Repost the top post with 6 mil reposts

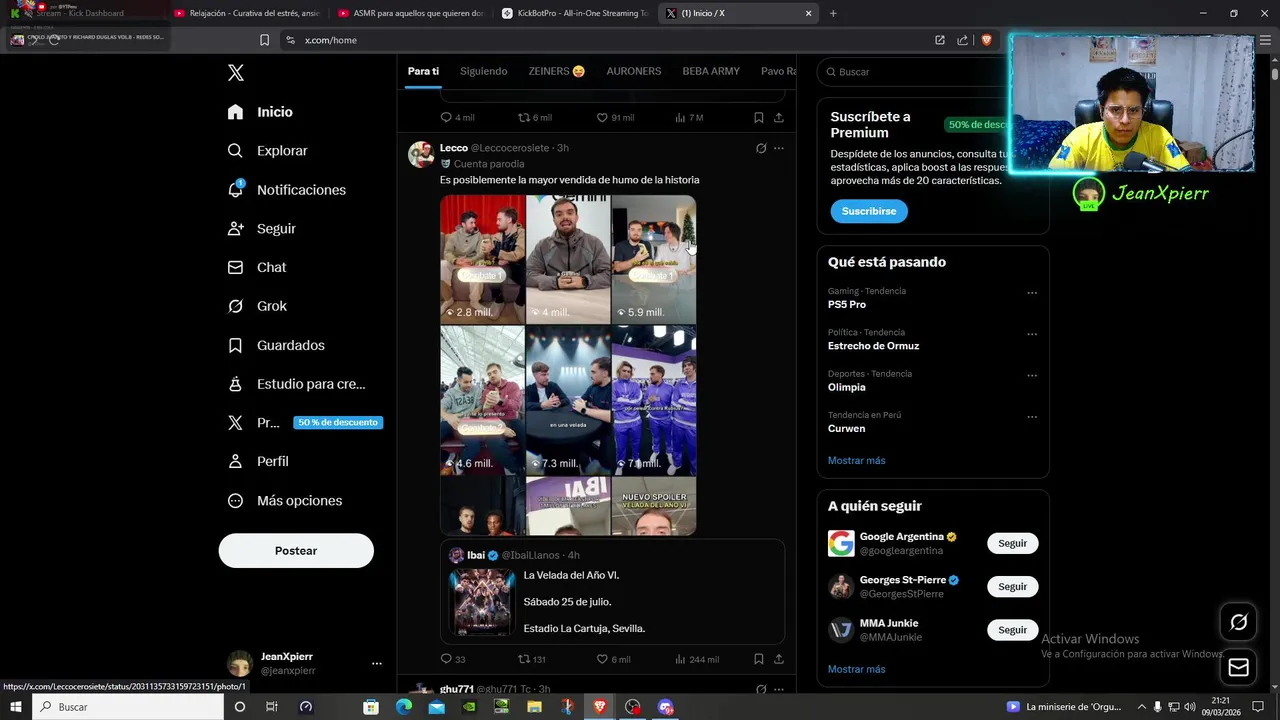coord(534,117)
